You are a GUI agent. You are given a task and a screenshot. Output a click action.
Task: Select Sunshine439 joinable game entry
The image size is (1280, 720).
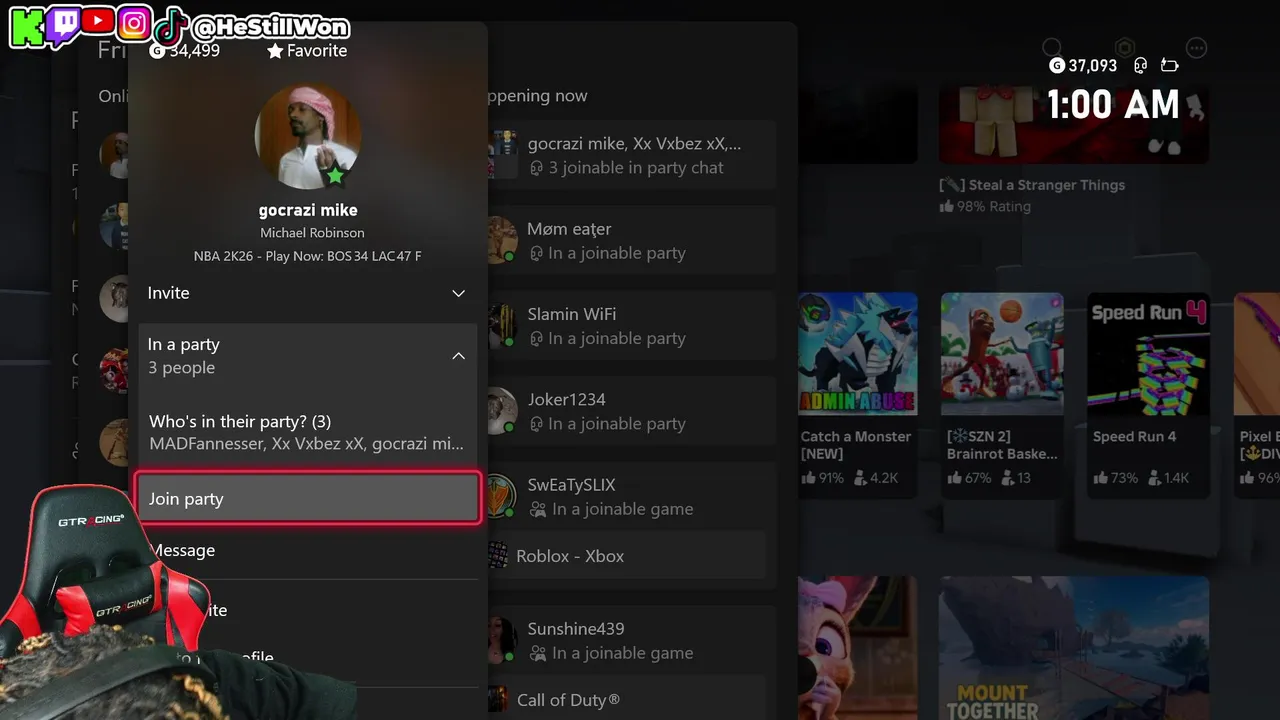click(x=631, y=640)
